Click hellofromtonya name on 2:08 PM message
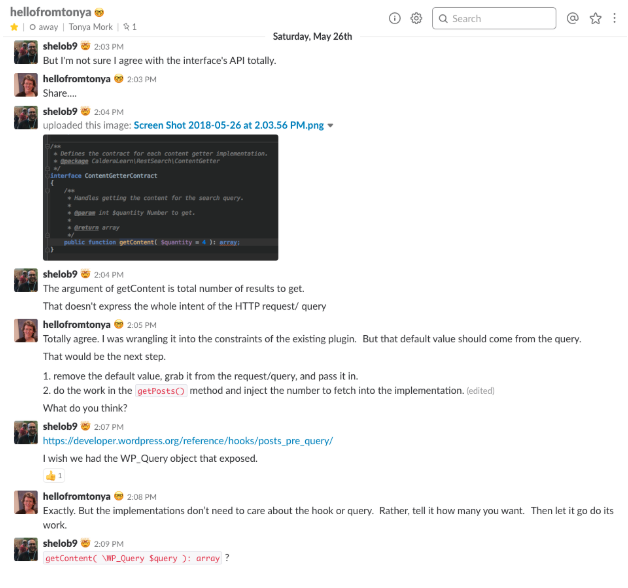The image size is (628, 588). click(x=76, y=495)
